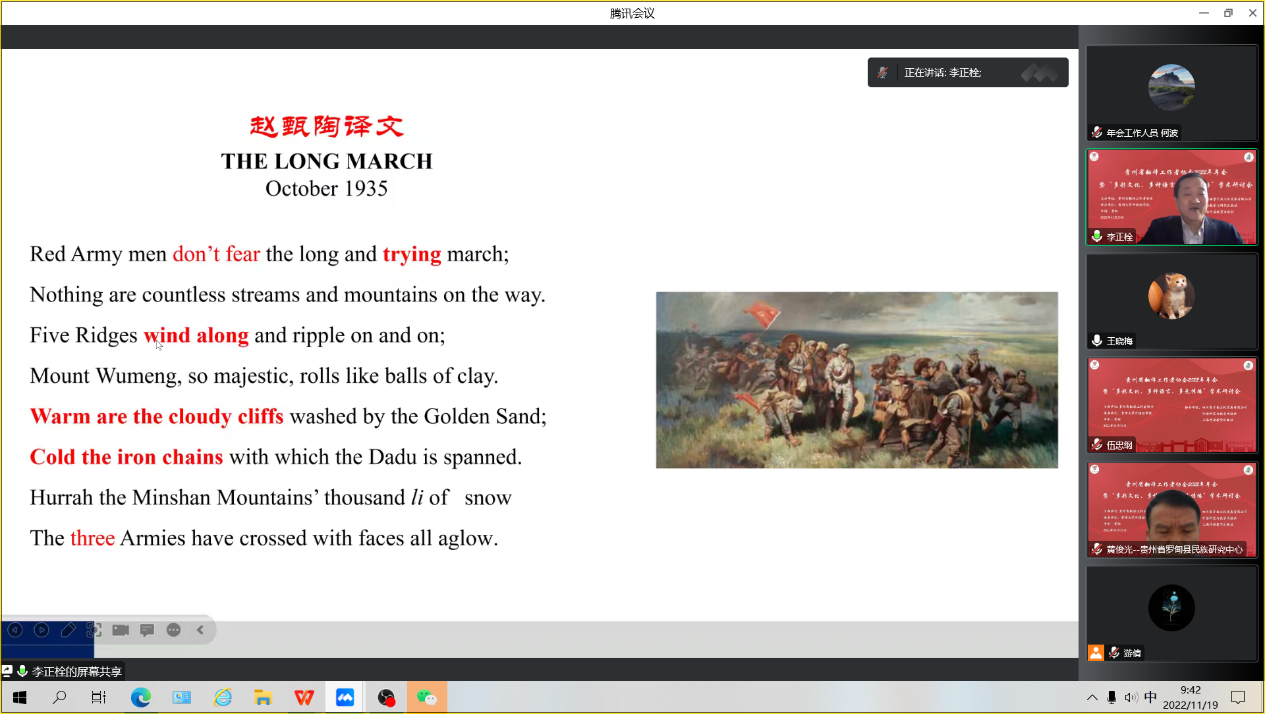This screenshot has height=714, width=1265.
Task: Open Windows search from the taskbar
Action: 59,698
